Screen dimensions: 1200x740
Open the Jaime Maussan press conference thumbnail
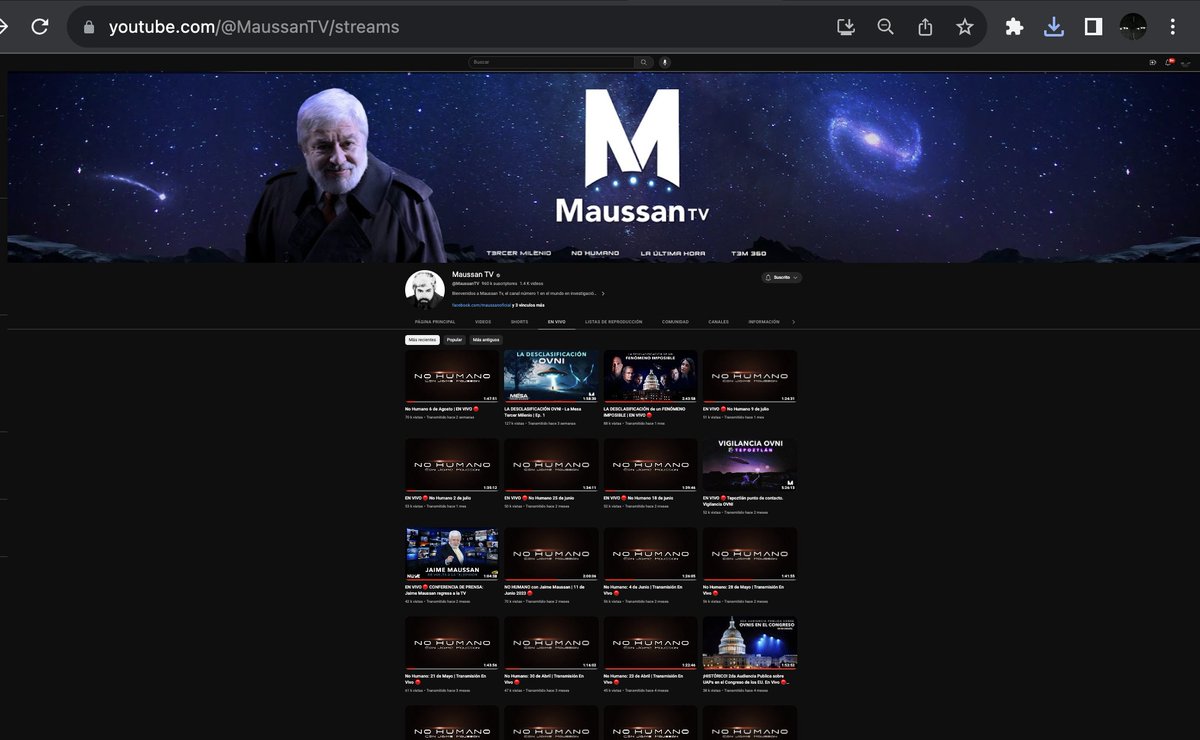tap(452, 554)
